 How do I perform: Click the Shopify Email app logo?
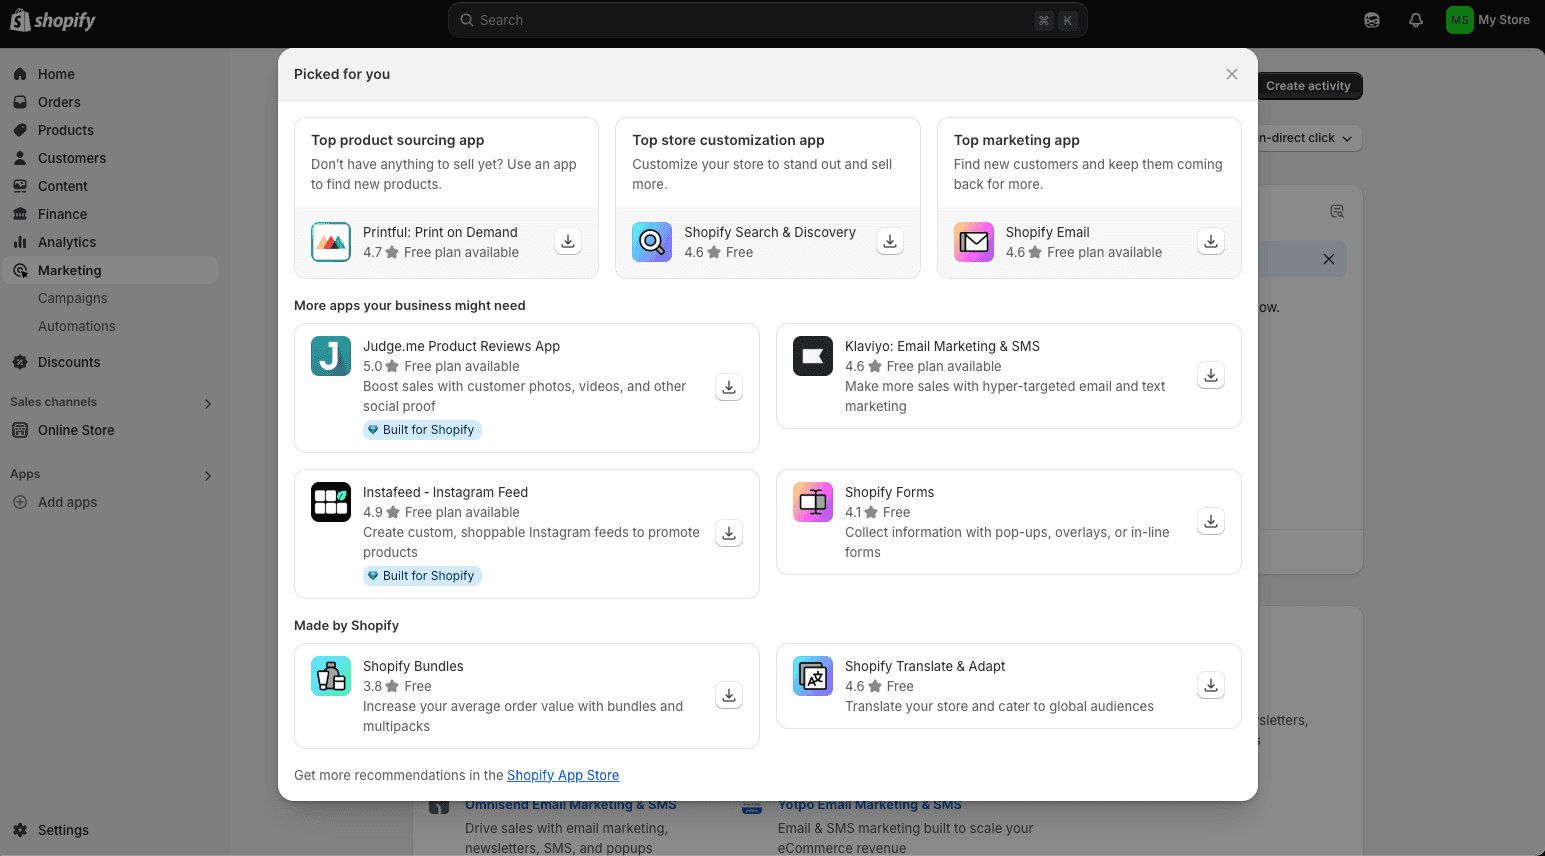tap(974, 242)
